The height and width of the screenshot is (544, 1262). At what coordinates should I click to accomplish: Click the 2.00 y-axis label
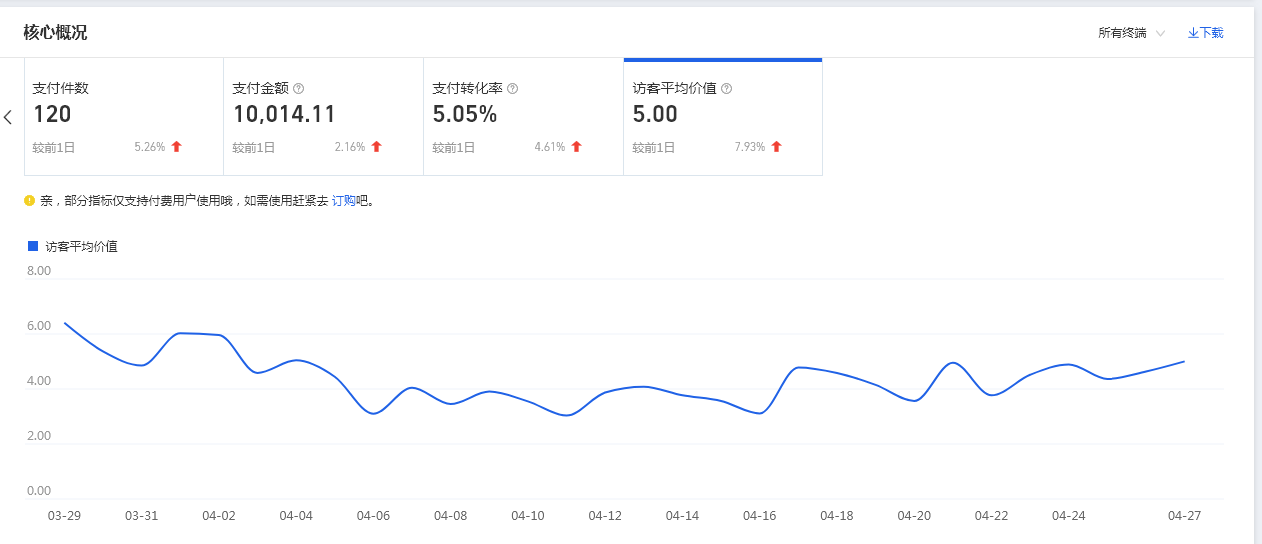[x=39, y=436]
